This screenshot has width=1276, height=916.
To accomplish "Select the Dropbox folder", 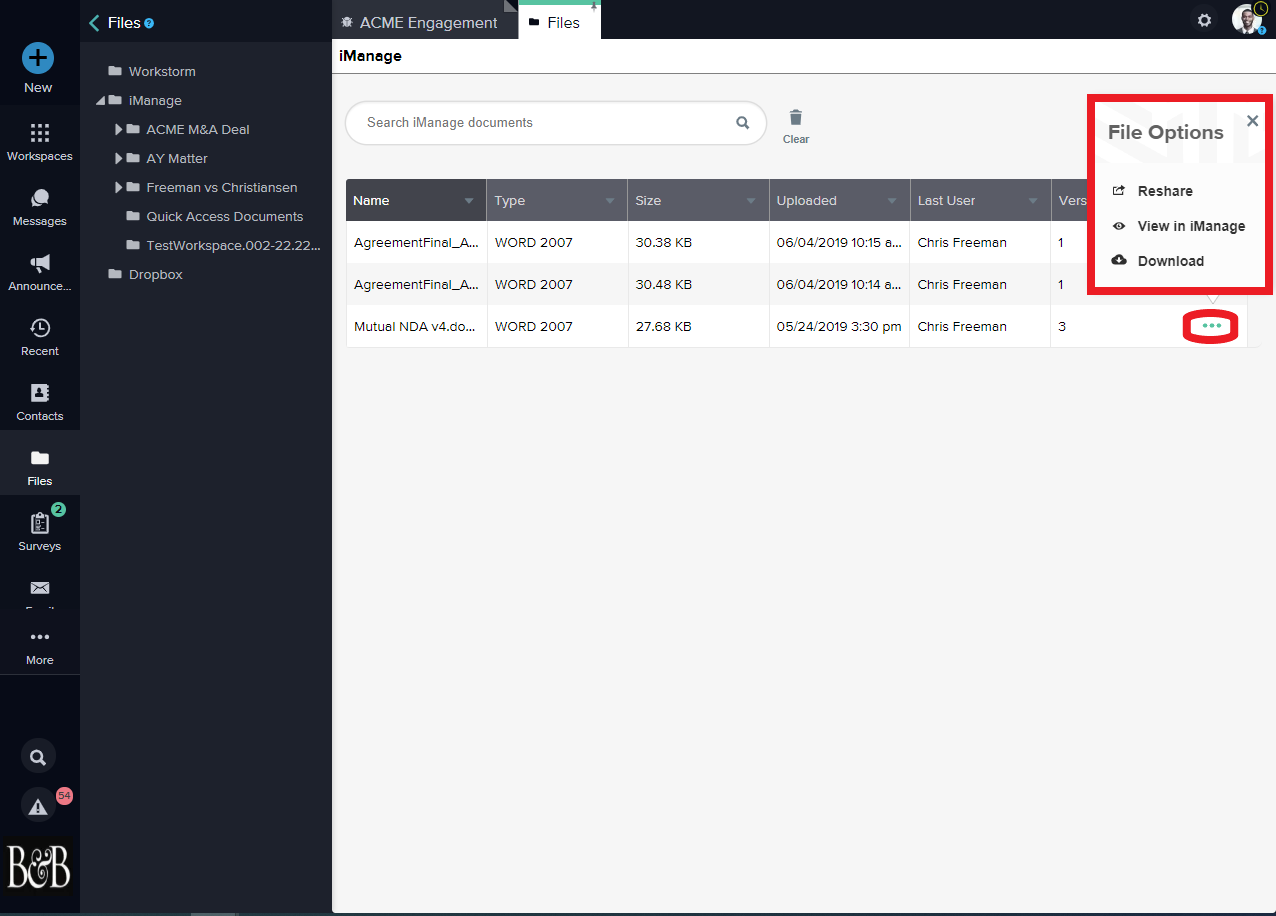I will pyautogui.click(x=155, y=275).
